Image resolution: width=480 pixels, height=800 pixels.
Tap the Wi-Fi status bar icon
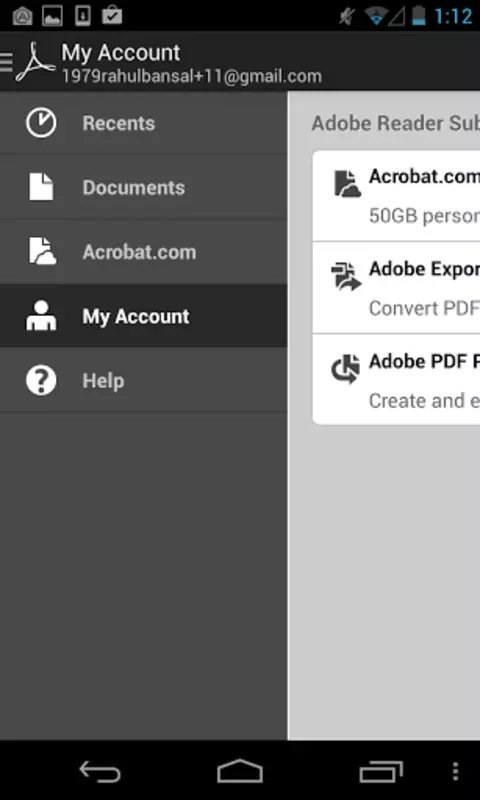(x=375, y=16)
